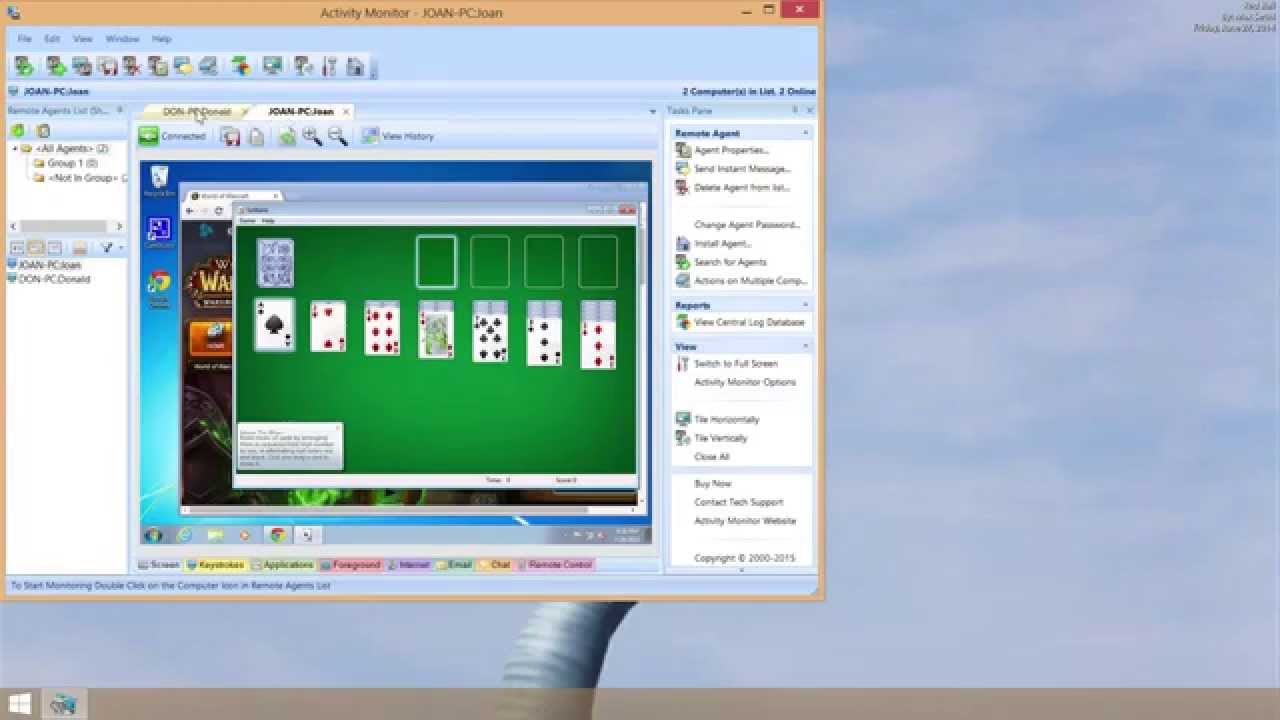Click Activity Monitor icon in Windows taskbar
Viewport: 1280px width, 720px height.
(63, 704)
